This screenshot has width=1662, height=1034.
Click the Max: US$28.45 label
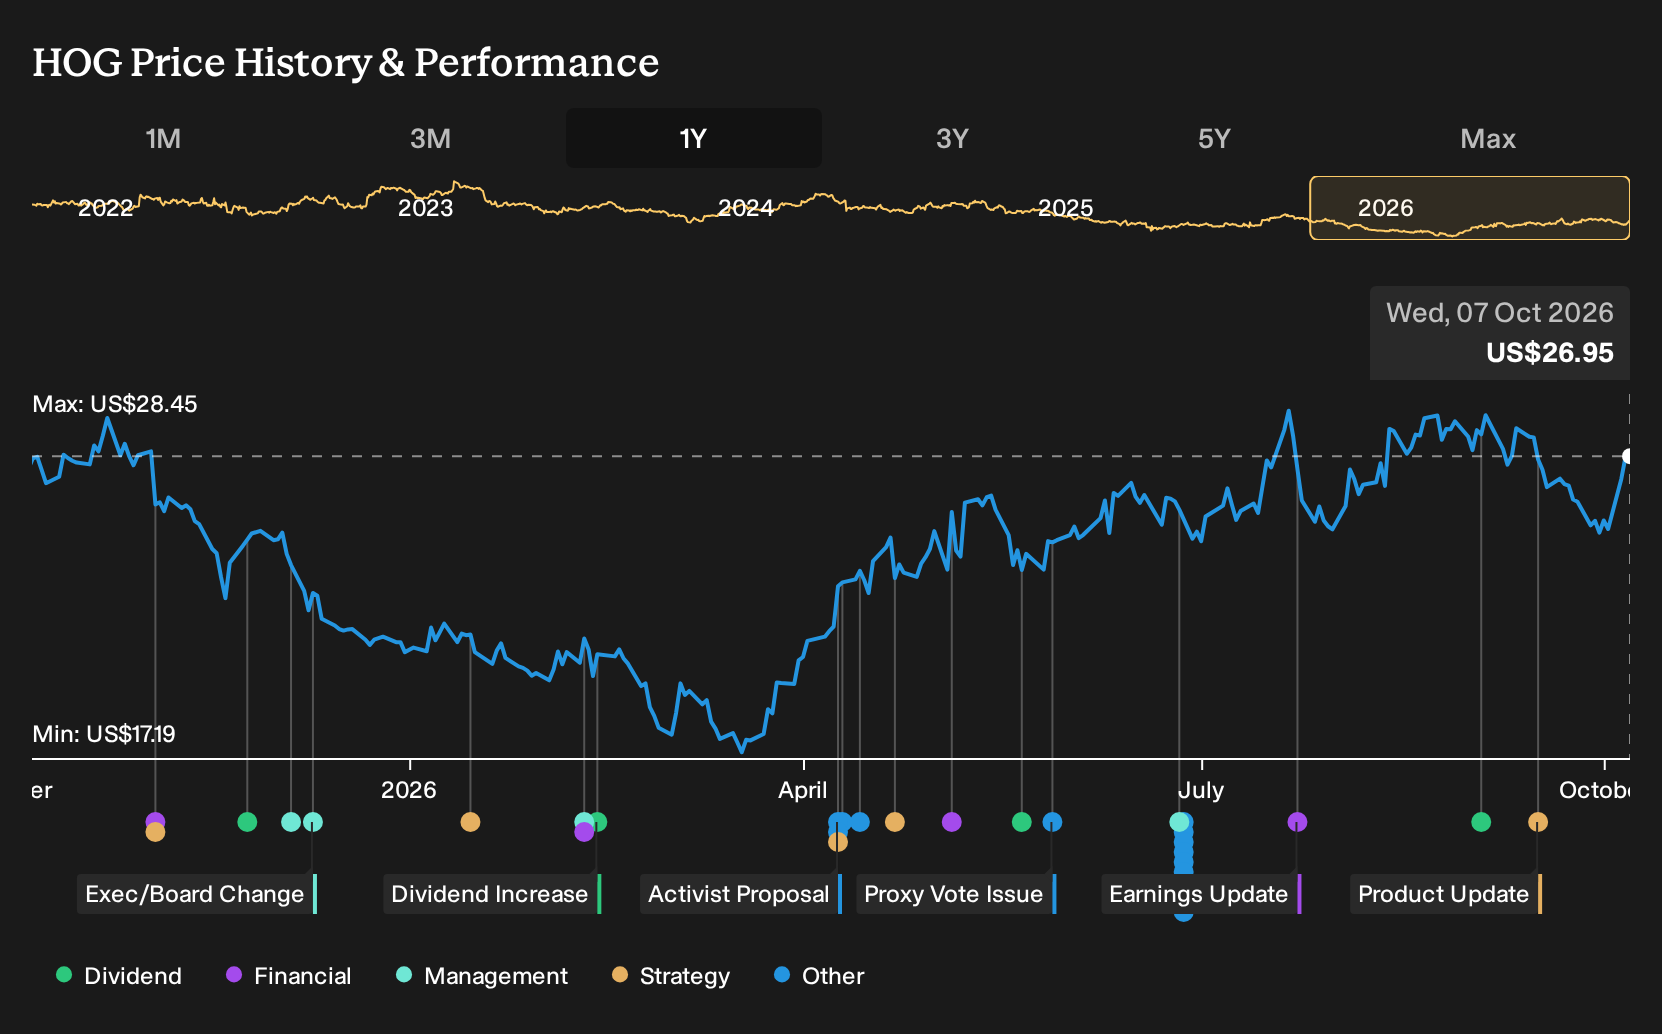115,404
